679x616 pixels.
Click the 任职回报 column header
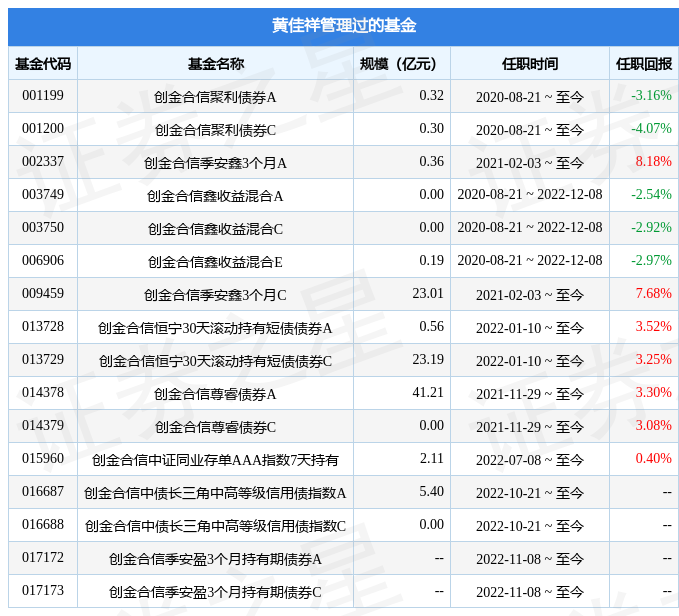[x=643, y=63]
